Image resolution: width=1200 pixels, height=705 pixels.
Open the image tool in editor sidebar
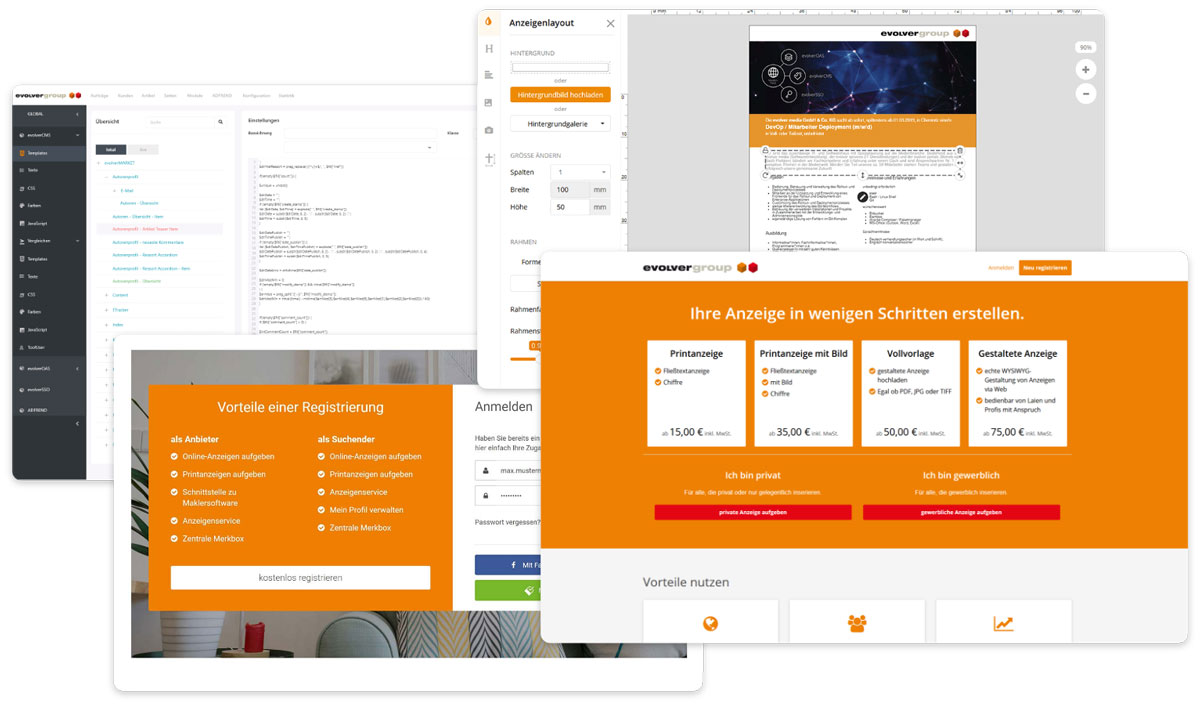pos(489,102)
